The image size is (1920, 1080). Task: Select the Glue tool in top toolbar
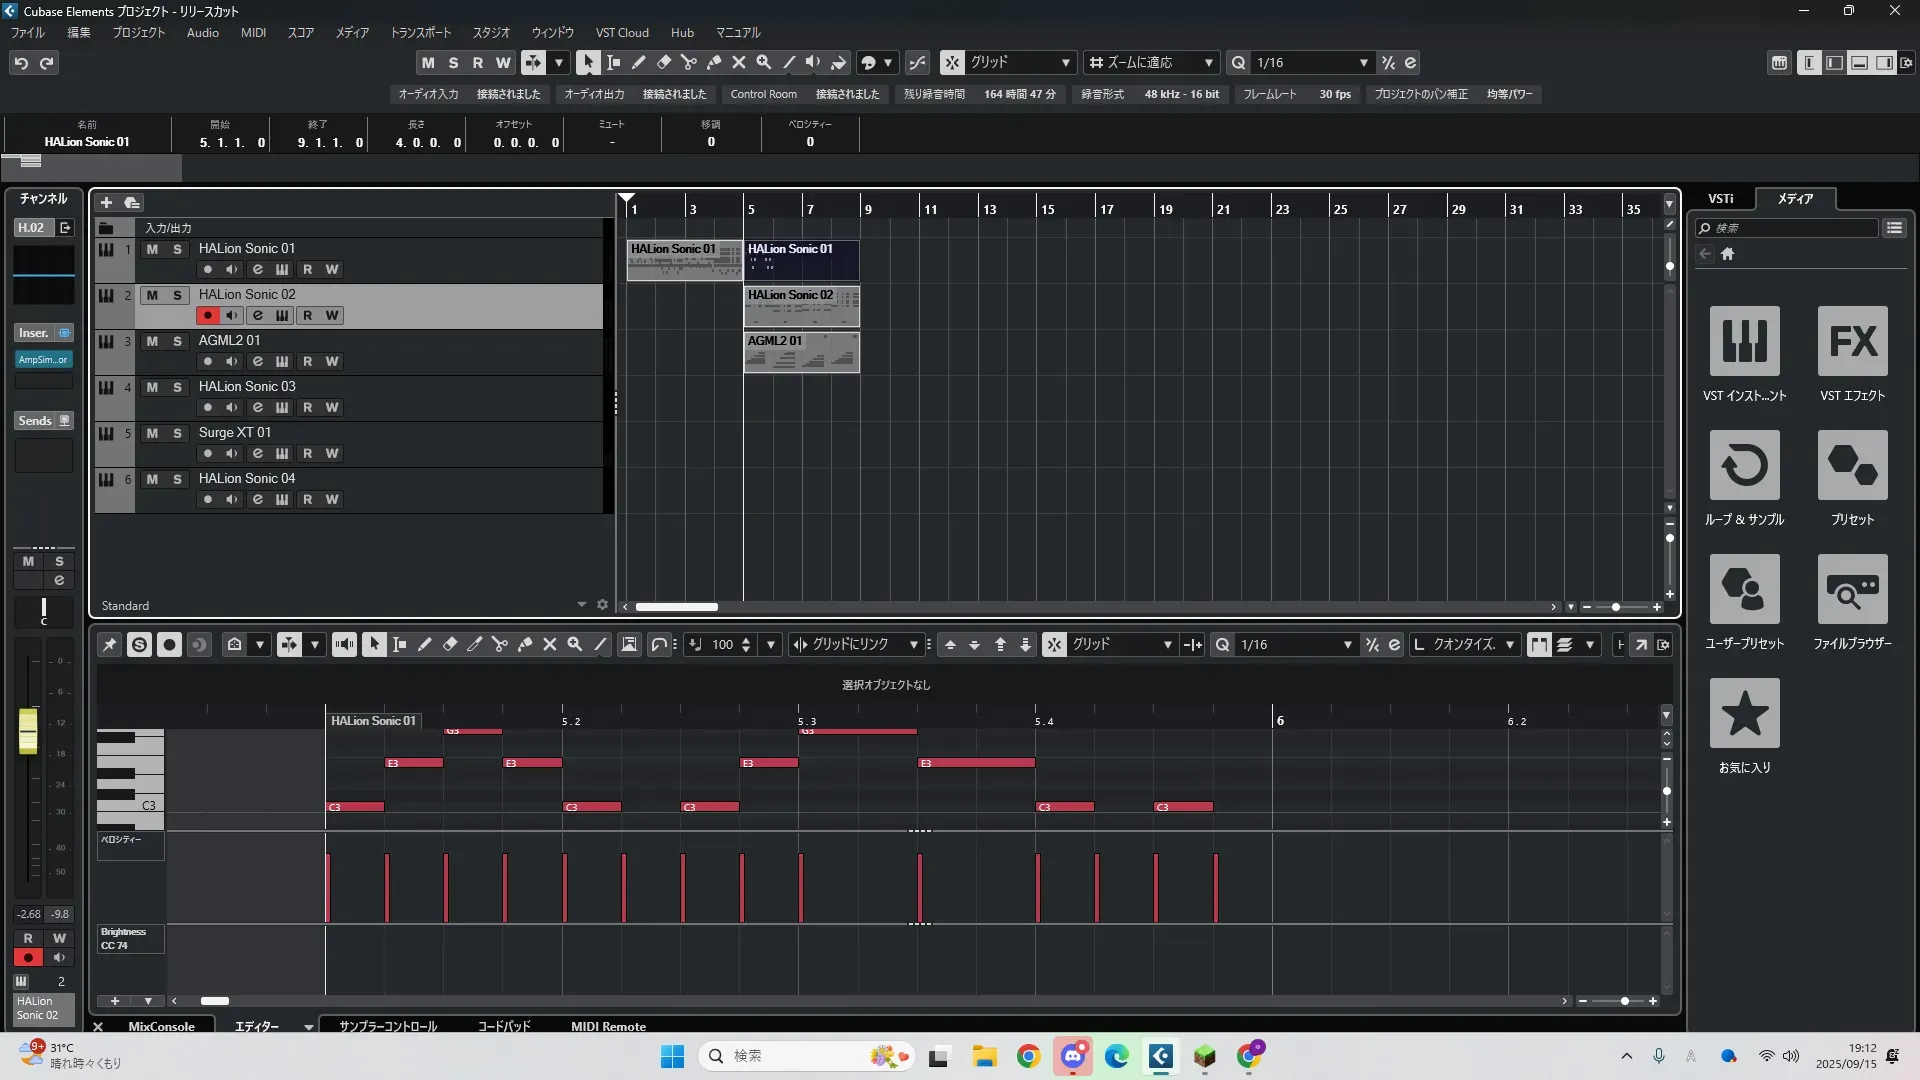713,62
